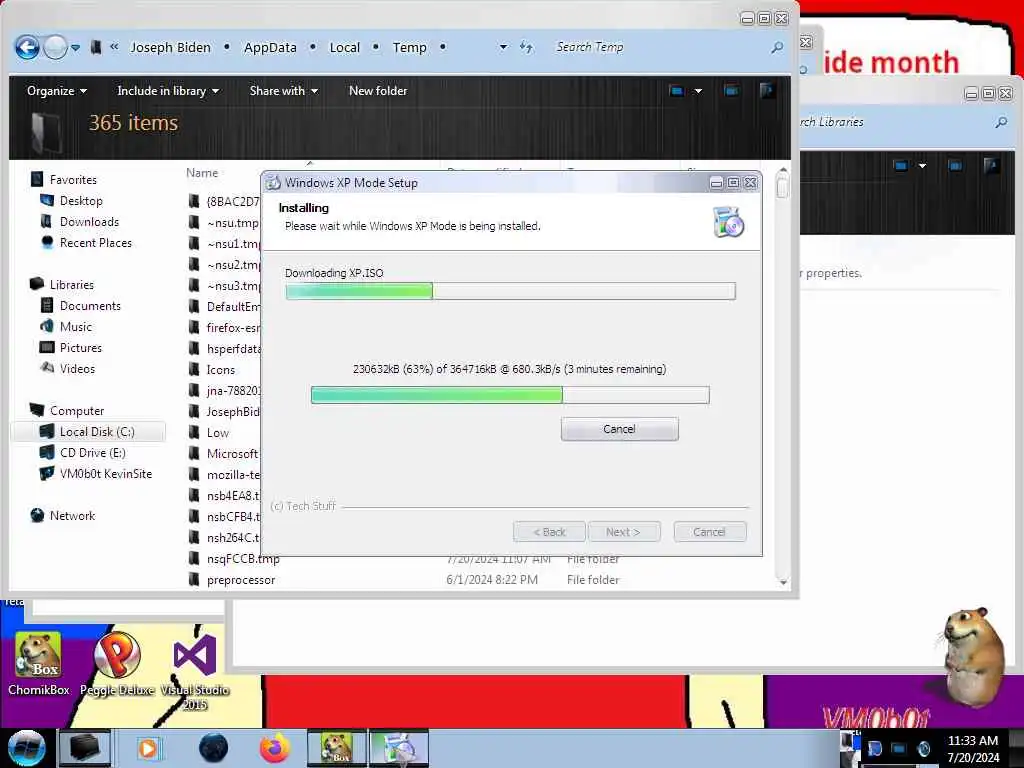1024x768 pixels.
Task: Click the AppData breadcrumb
Action: click(270, 48)
